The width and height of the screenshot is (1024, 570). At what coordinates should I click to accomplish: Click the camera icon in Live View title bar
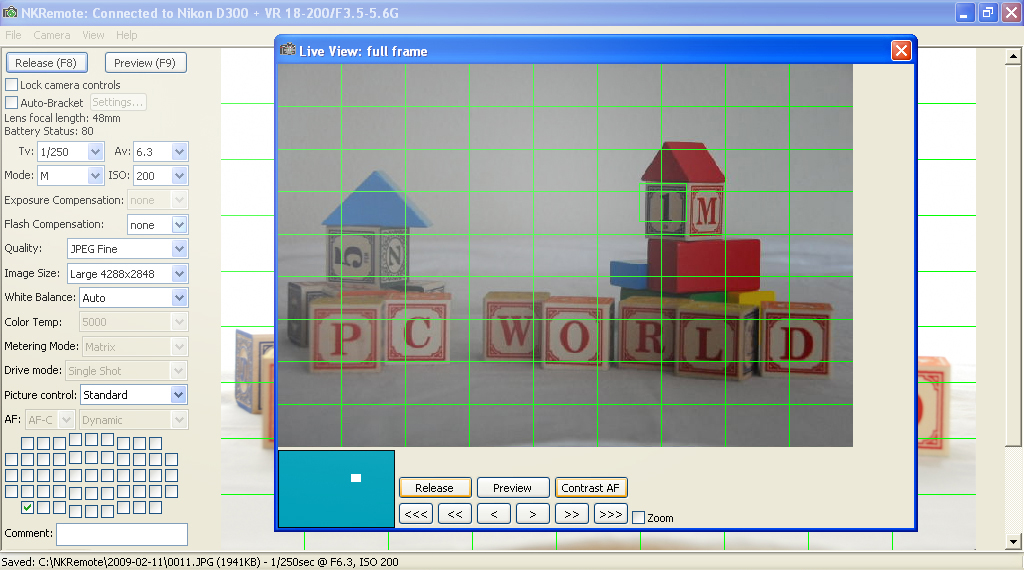pos(288,50)
